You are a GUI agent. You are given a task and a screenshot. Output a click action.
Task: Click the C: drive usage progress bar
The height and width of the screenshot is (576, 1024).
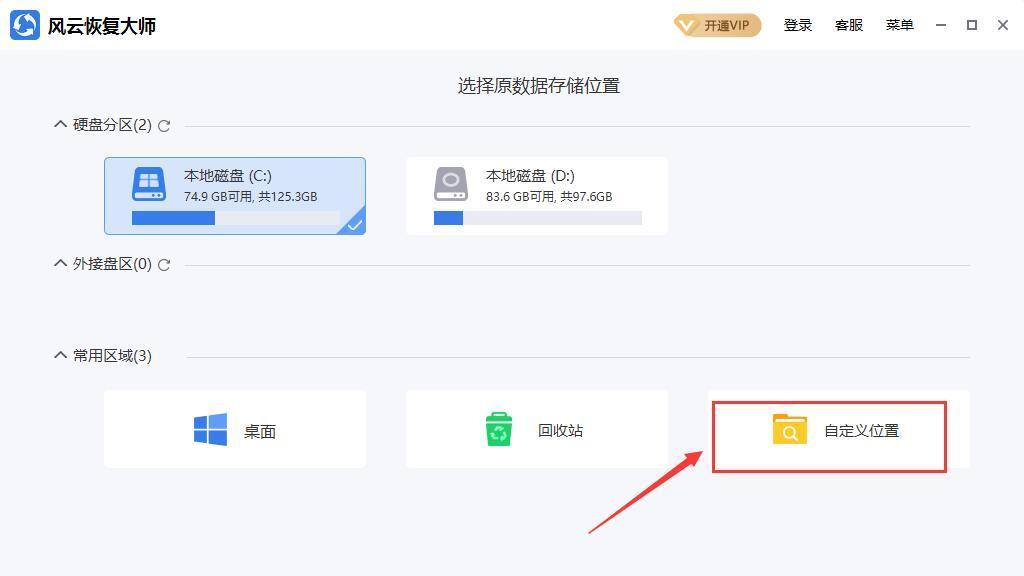pos(235,217)
